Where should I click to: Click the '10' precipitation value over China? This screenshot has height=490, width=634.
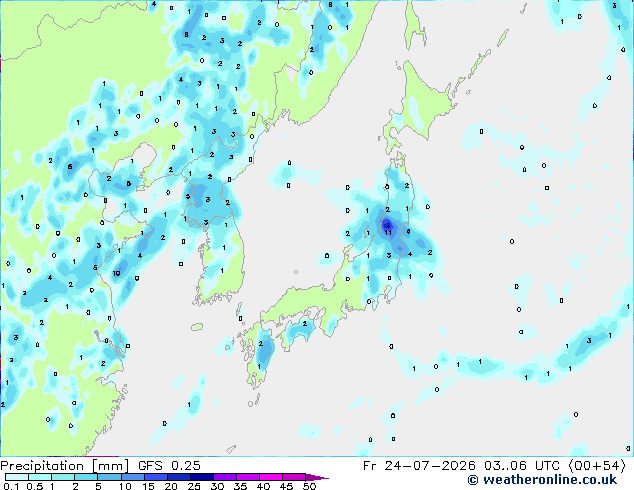116,273
